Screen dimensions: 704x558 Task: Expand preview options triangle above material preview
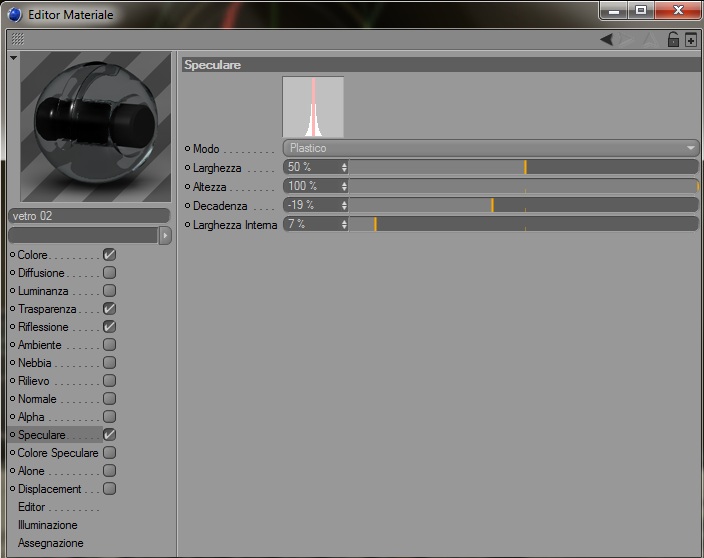(x=13, y=57)
